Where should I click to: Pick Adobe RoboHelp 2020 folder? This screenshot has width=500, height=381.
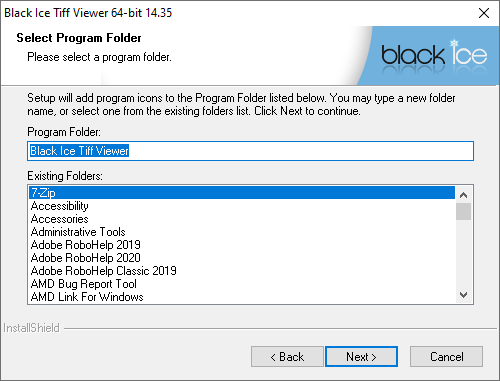point(242,258)
